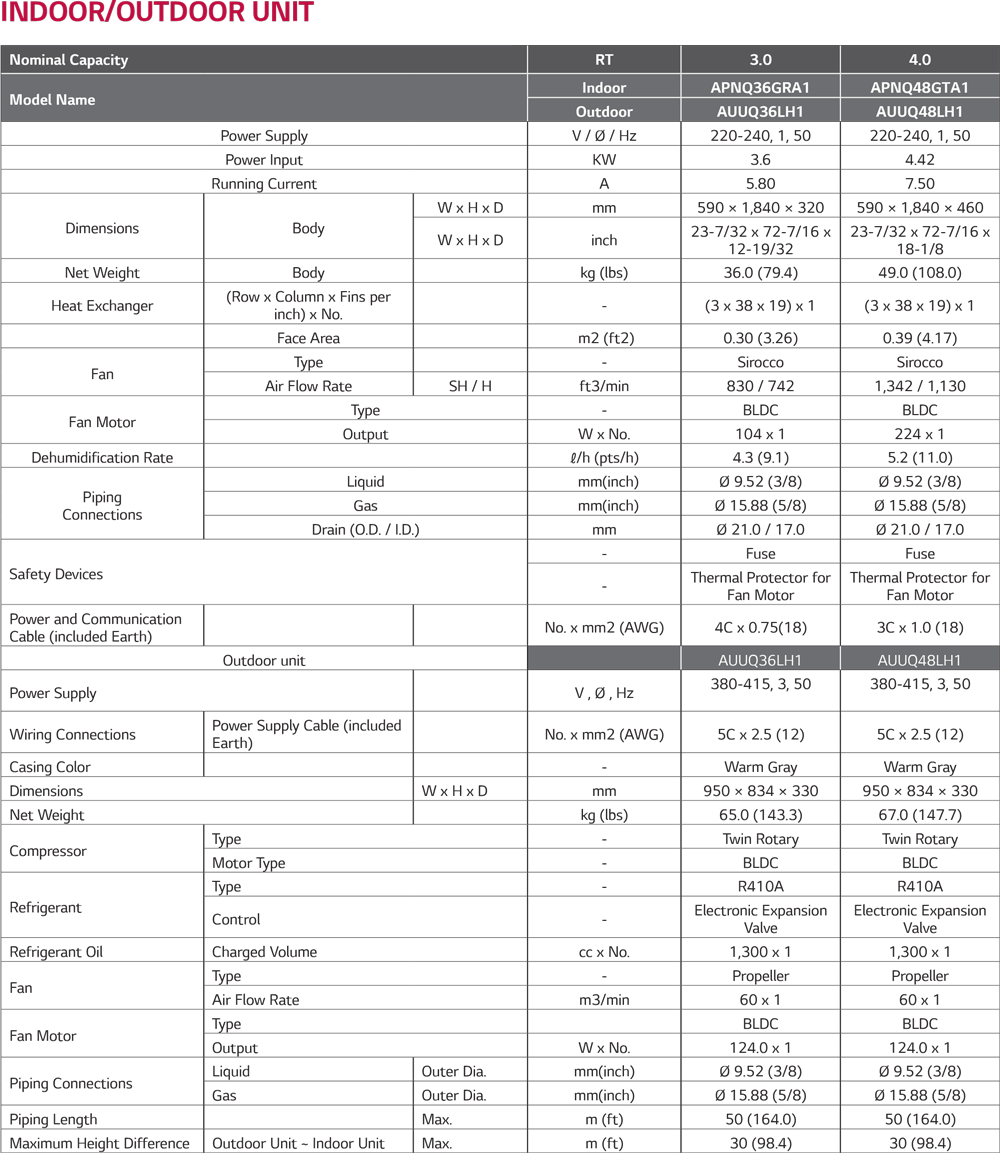Click dimension 590 × 1,840 × 460
This screenshot has height=1153, width=1000.
(919, 207)
